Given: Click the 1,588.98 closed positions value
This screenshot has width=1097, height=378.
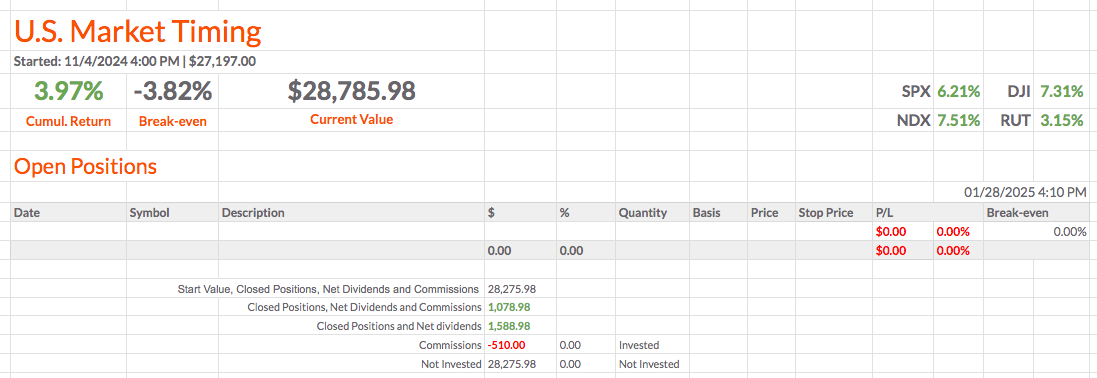Looking at the screenshot, I should pyautogui.click(x=509, y=326).
